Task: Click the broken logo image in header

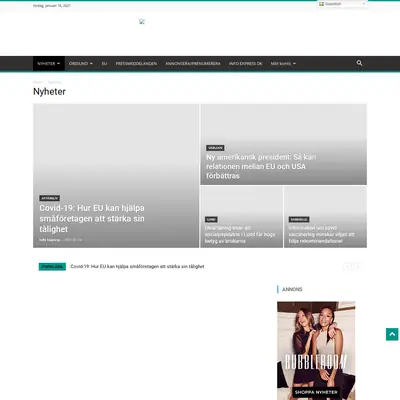Action: (142, 22)
